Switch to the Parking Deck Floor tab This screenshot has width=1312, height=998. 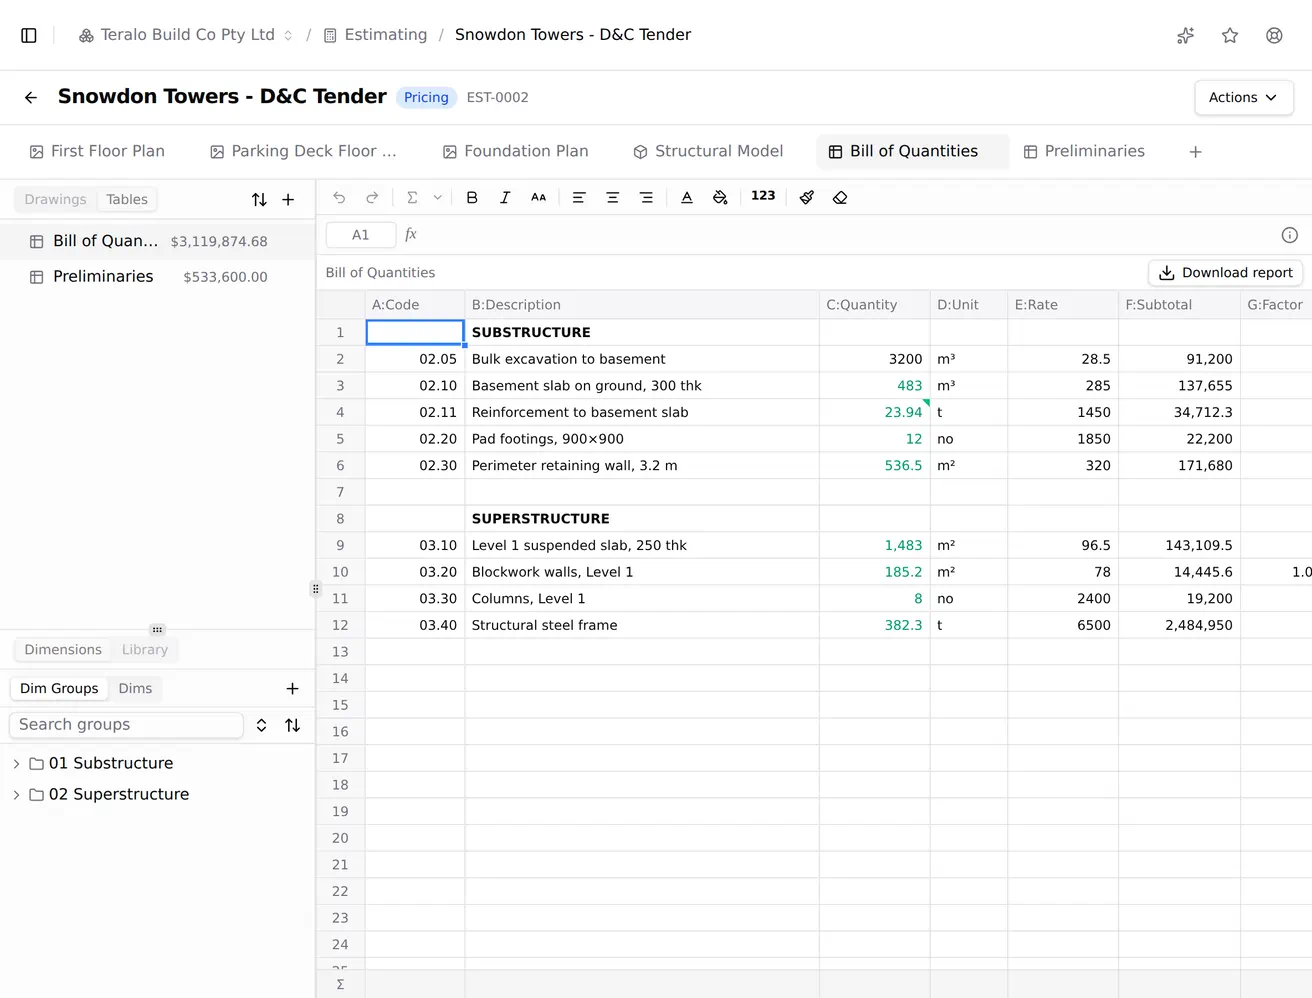pyautogui.click(x=303, y=151)
